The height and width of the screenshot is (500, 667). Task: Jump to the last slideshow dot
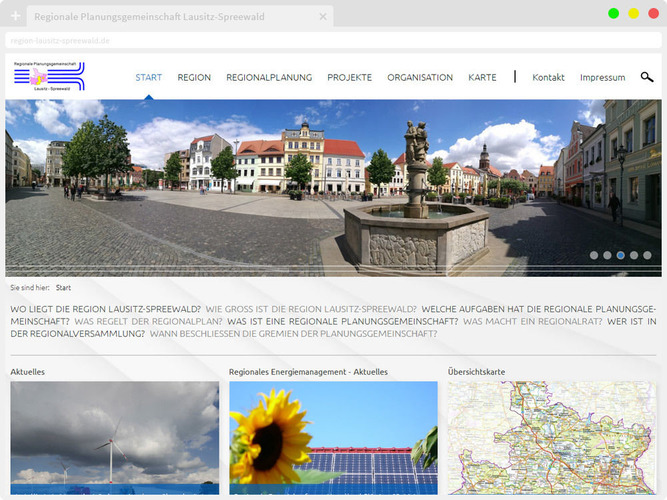[647, 255]
